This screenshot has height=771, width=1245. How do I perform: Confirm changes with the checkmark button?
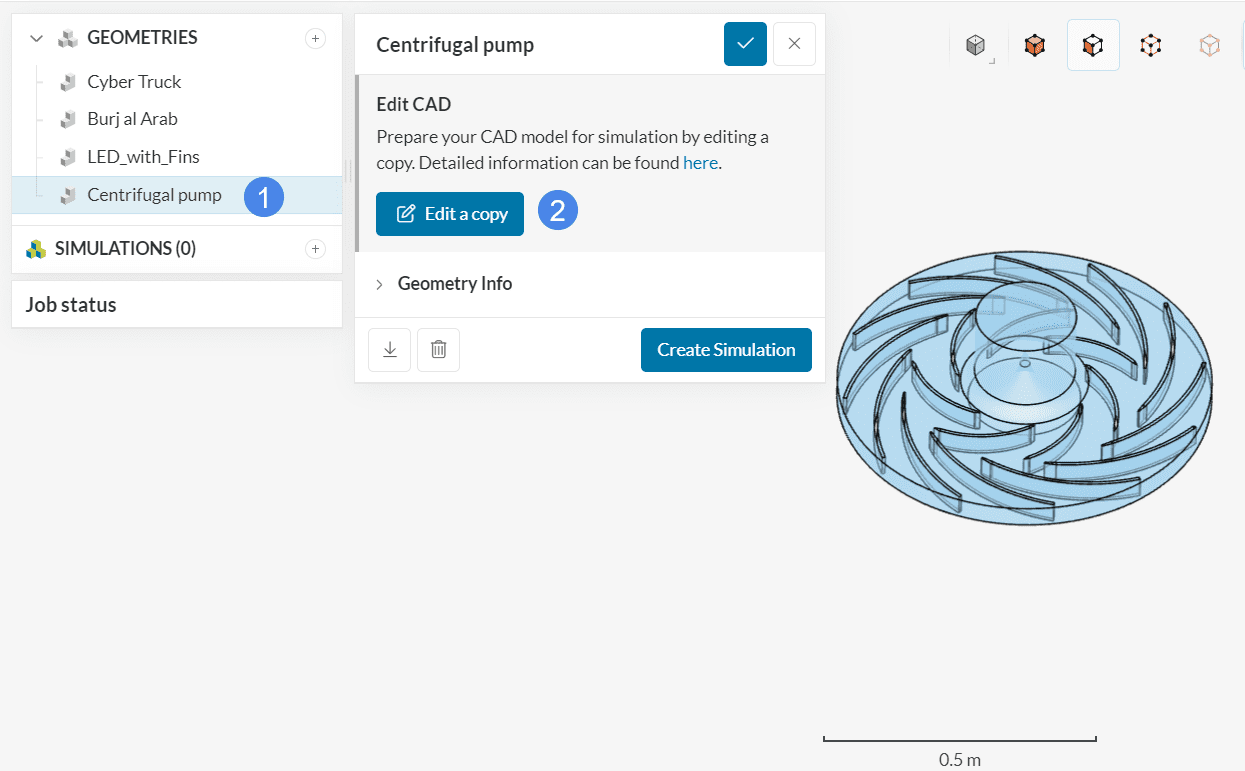pyautogui.click(x=745, y=44)
